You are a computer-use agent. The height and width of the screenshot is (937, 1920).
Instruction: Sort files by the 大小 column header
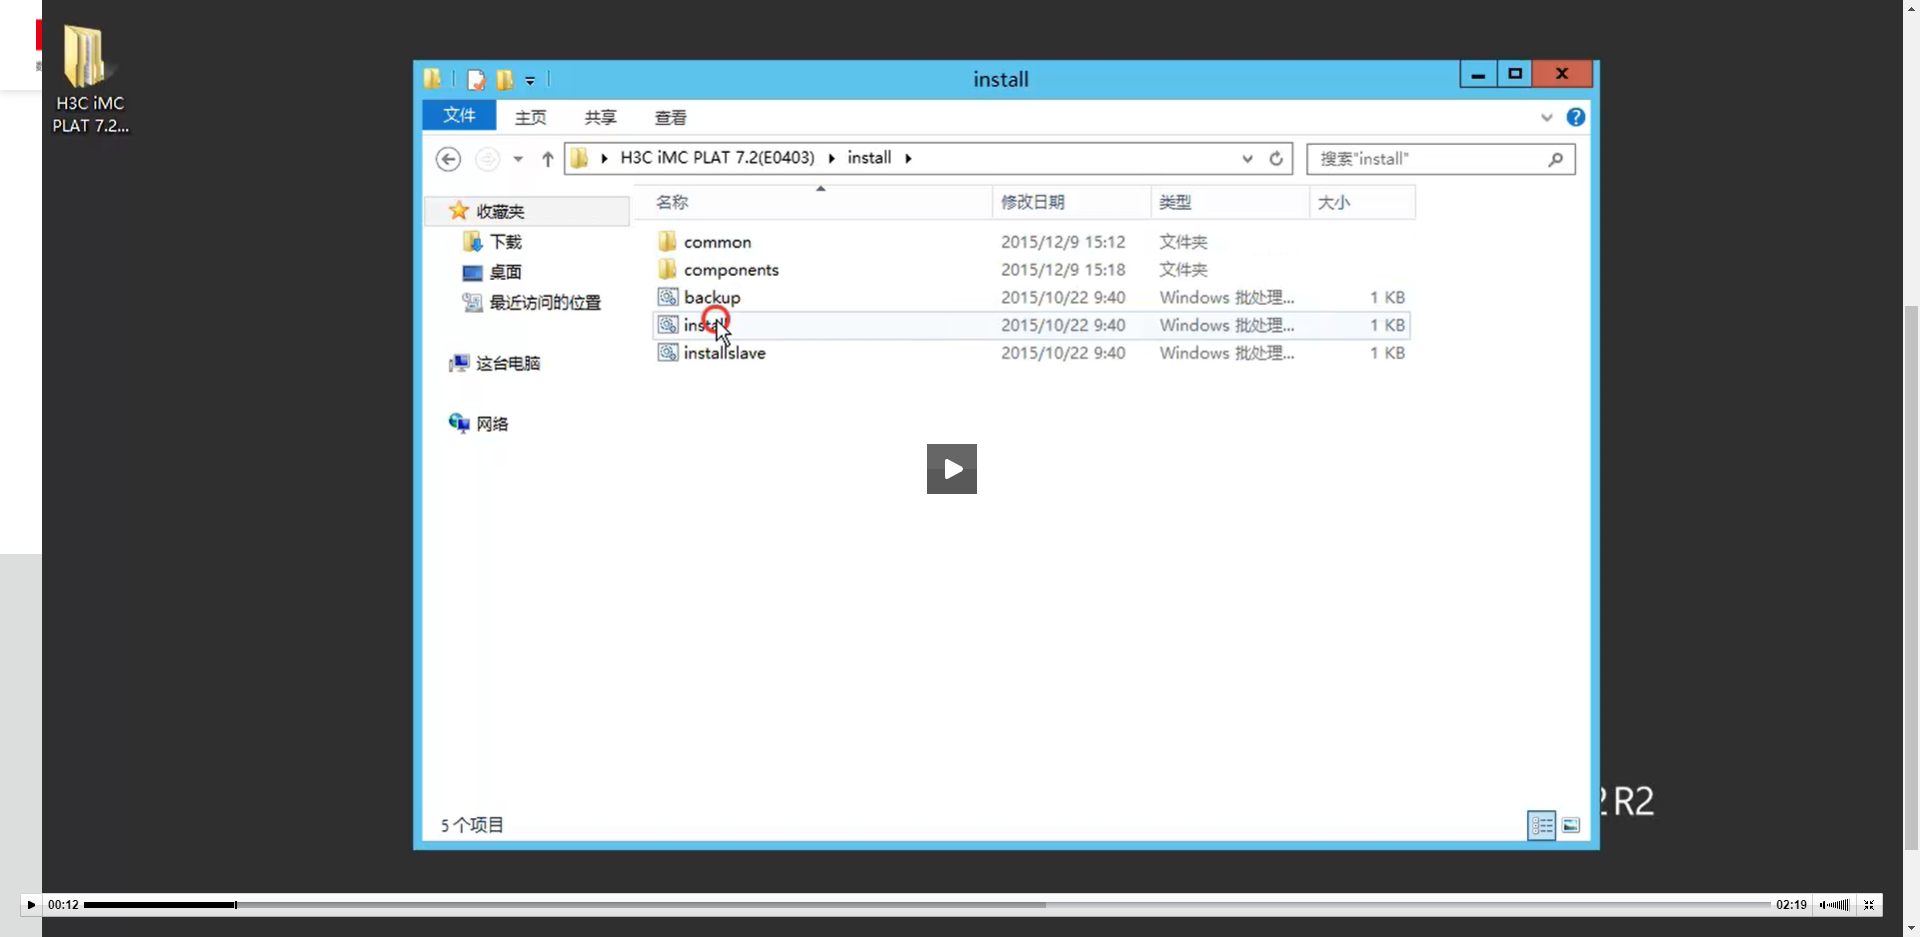click(1363, 202)
